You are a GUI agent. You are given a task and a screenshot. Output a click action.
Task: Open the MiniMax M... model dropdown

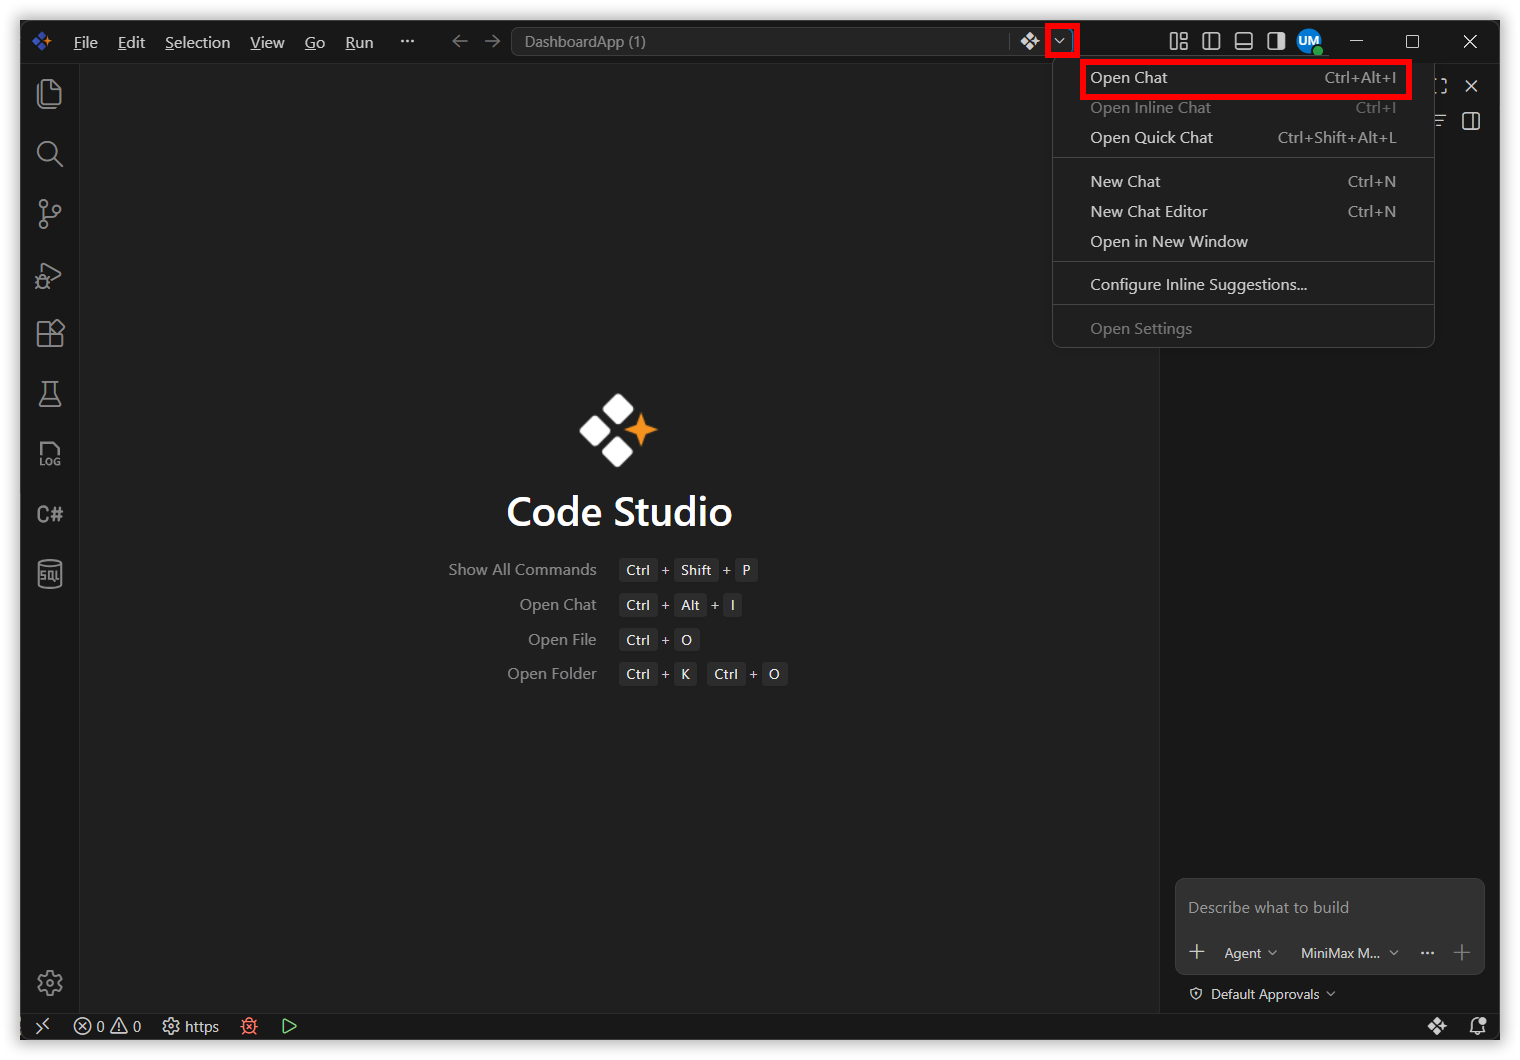pyautogui.click(x=1349, y=953)
